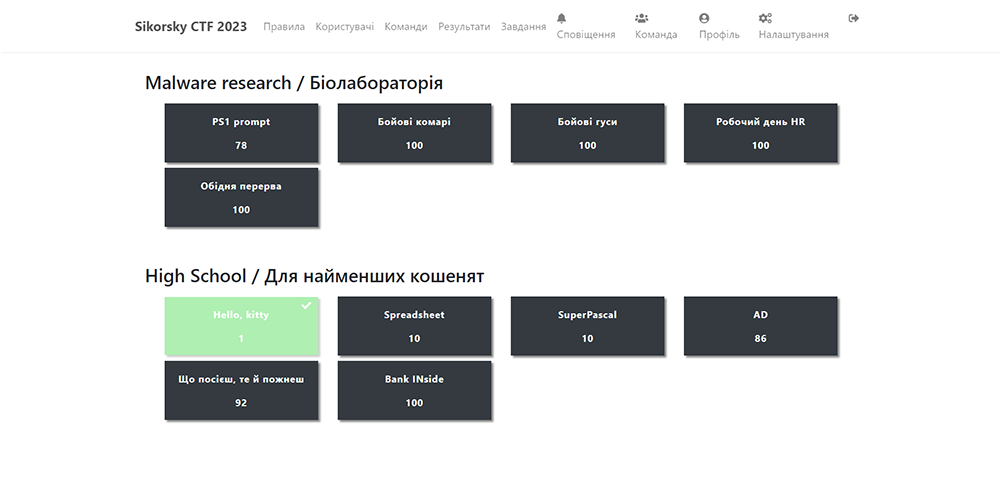Open the Обідня перерва challenge card
The image size is (1000, 489).
pos(241,197)
